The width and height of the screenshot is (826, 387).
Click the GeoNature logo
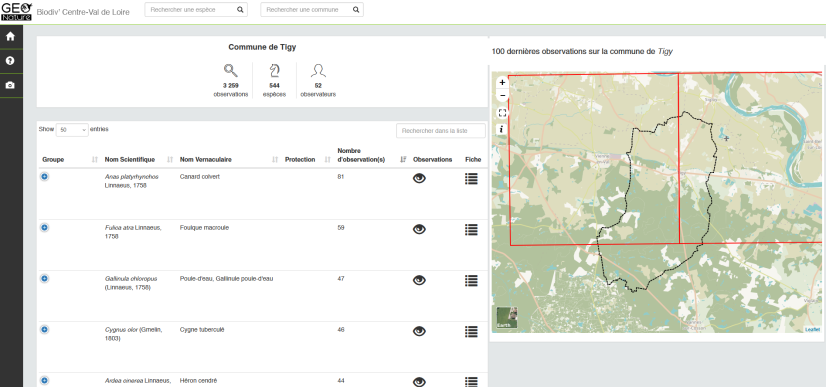pyautogui.click(x=16, y=11)
